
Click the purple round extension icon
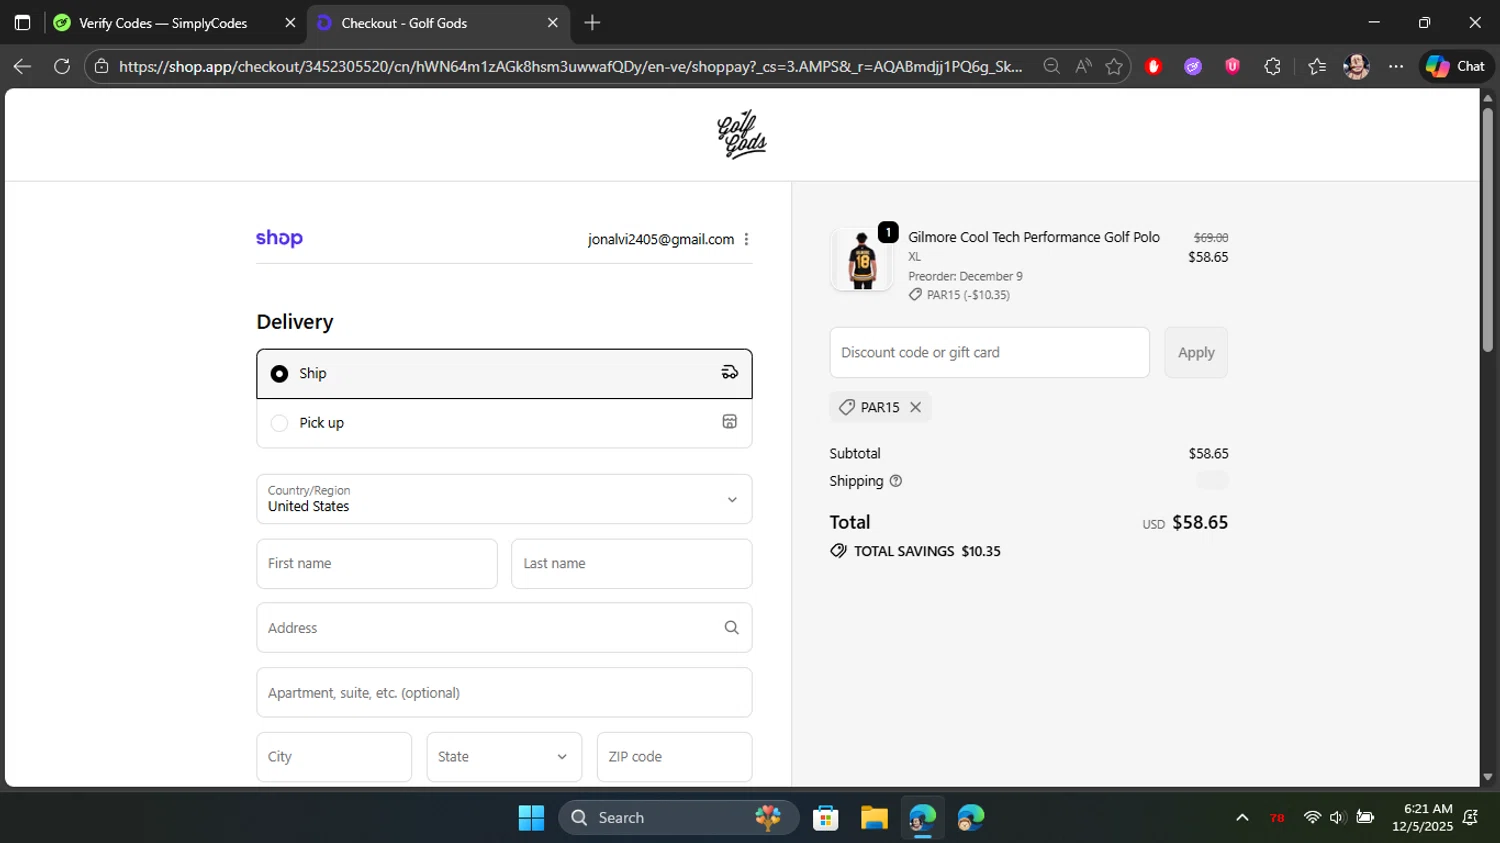tap(1193, 66)
